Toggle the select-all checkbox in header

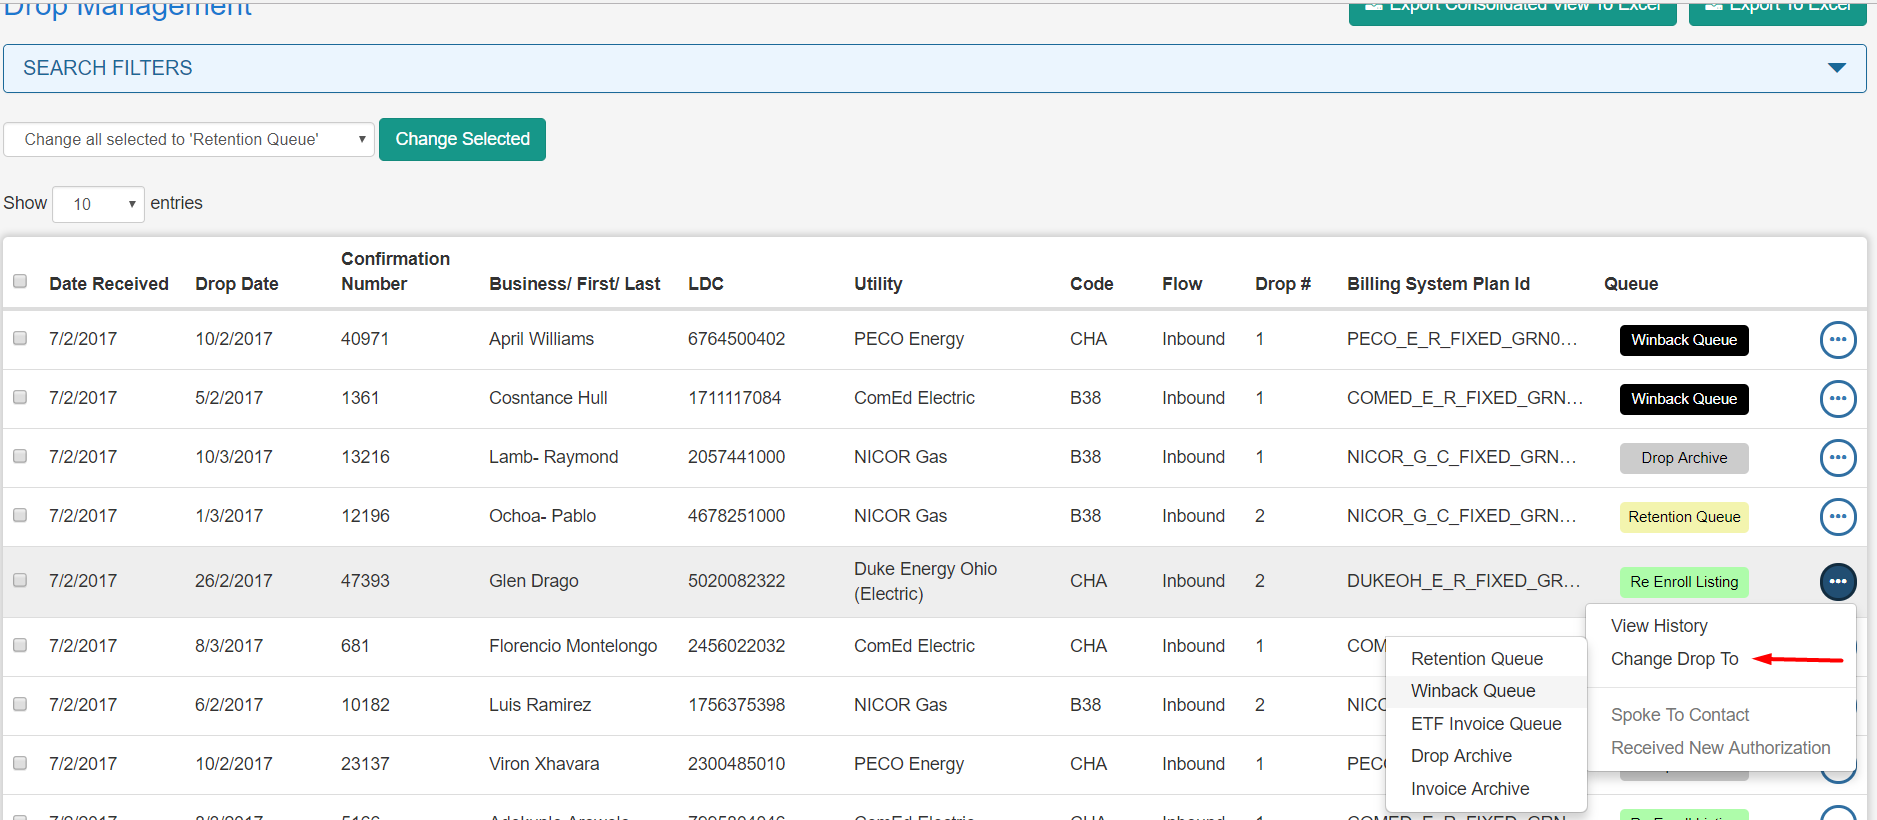click(20, 281)
